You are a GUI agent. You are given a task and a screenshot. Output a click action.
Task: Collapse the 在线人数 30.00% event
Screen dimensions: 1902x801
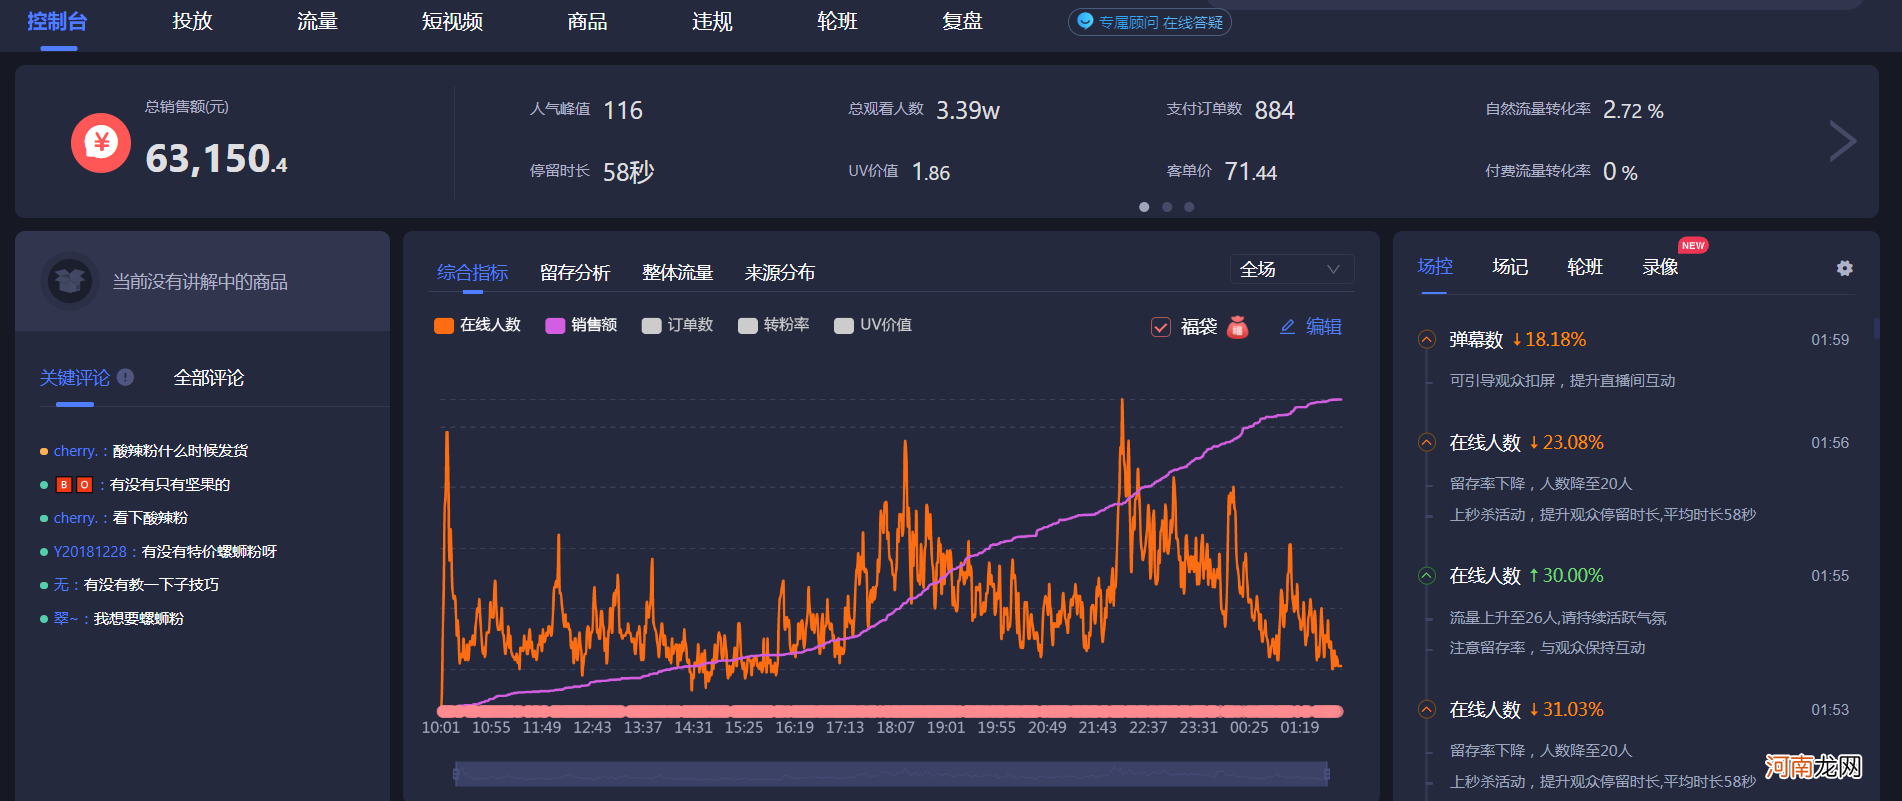click(1427, 576)
